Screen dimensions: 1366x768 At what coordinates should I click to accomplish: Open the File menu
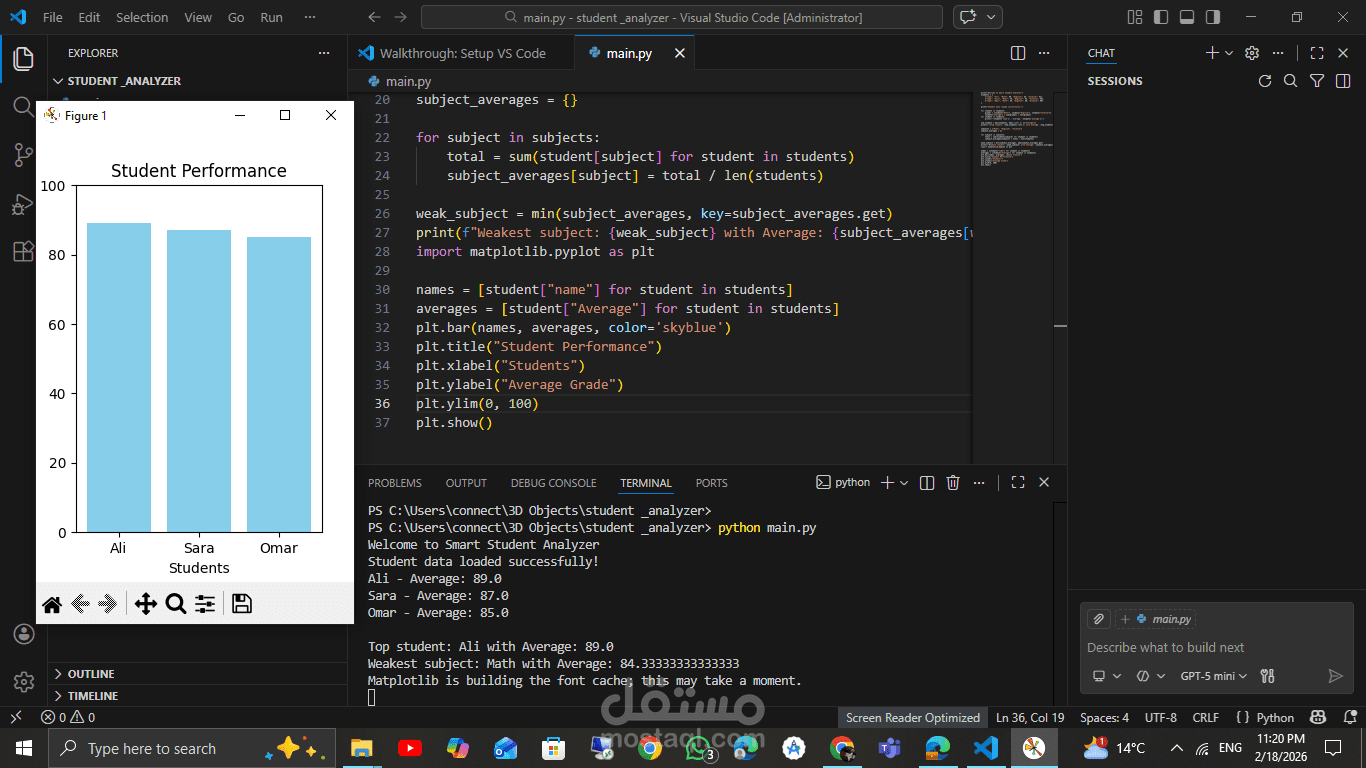(53, 17)
